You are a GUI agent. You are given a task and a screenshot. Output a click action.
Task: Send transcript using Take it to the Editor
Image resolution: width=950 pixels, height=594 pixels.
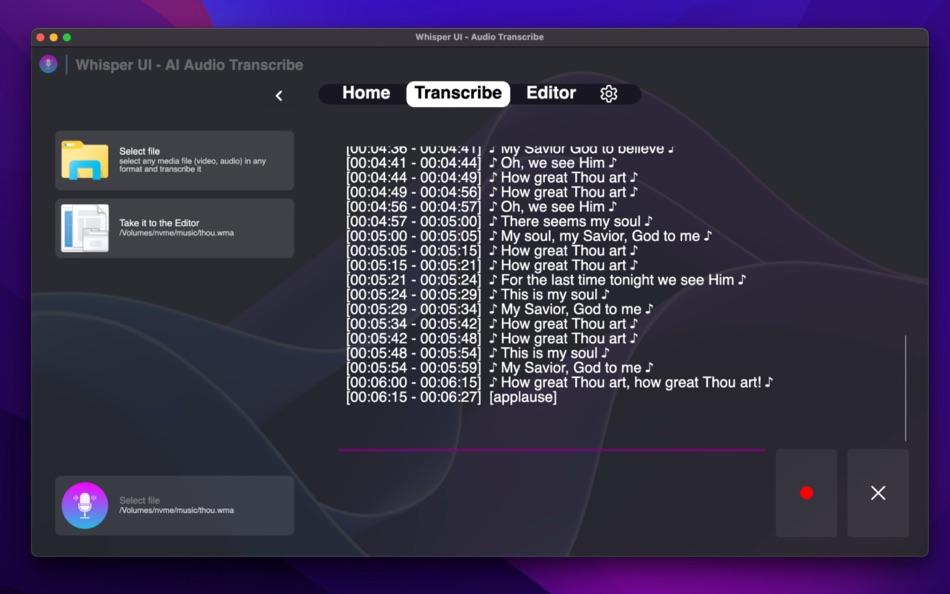tap(175, 228)
